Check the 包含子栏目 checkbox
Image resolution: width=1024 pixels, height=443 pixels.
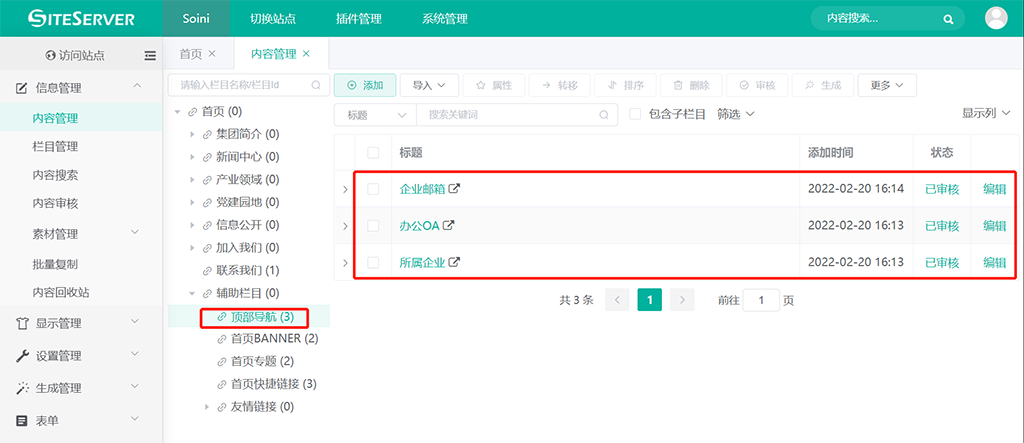(635, 114)
